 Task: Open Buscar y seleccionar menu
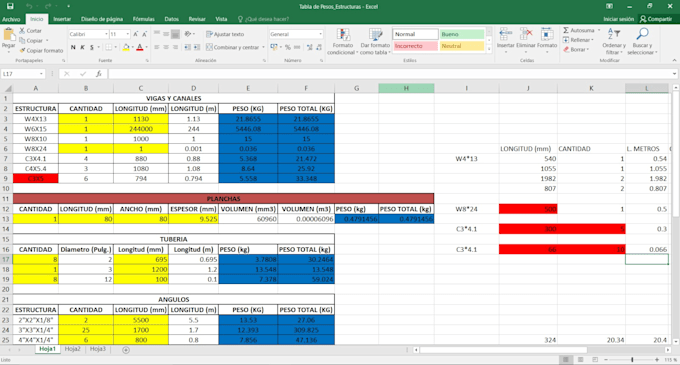point(642,41)
